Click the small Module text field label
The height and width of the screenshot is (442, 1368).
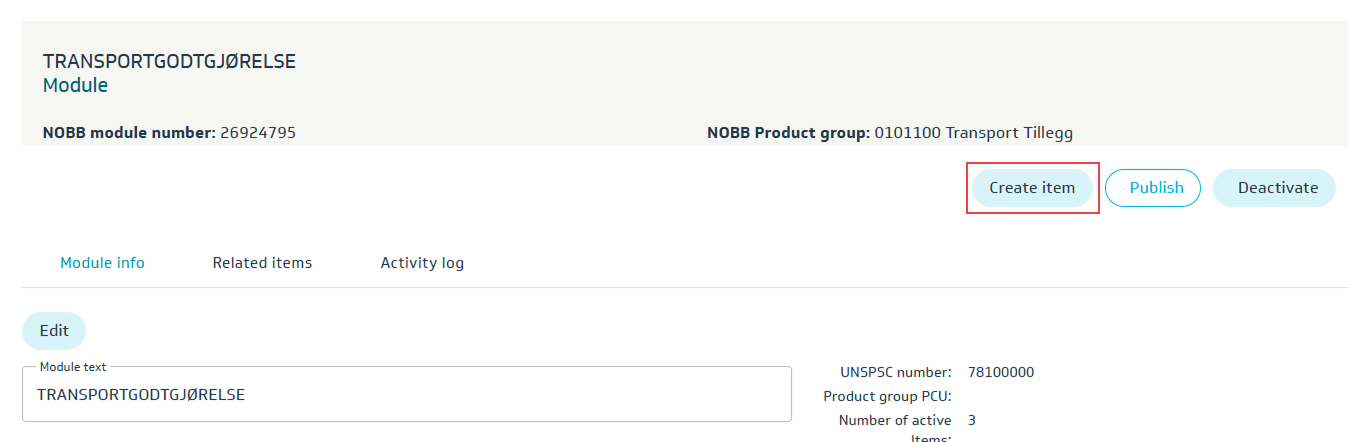[x=73, y=368]
